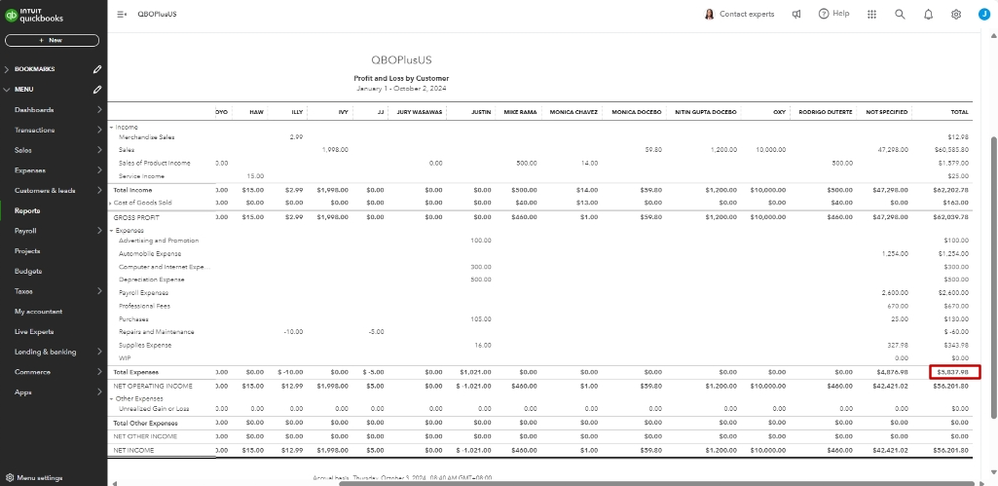Expand Expenses submenu arrow
This screenshot has height=486, width=998.
point(99,170)
